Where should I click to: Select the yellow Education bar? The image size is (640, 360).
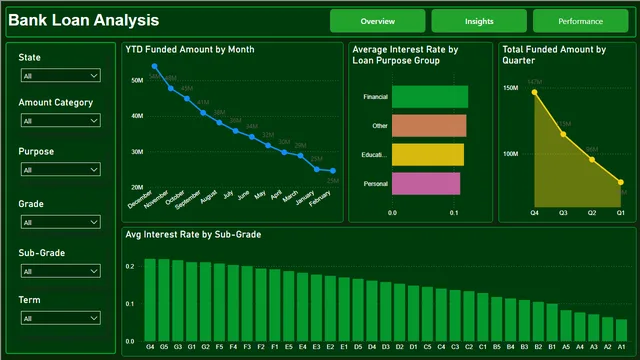click(x=428, y=155)
